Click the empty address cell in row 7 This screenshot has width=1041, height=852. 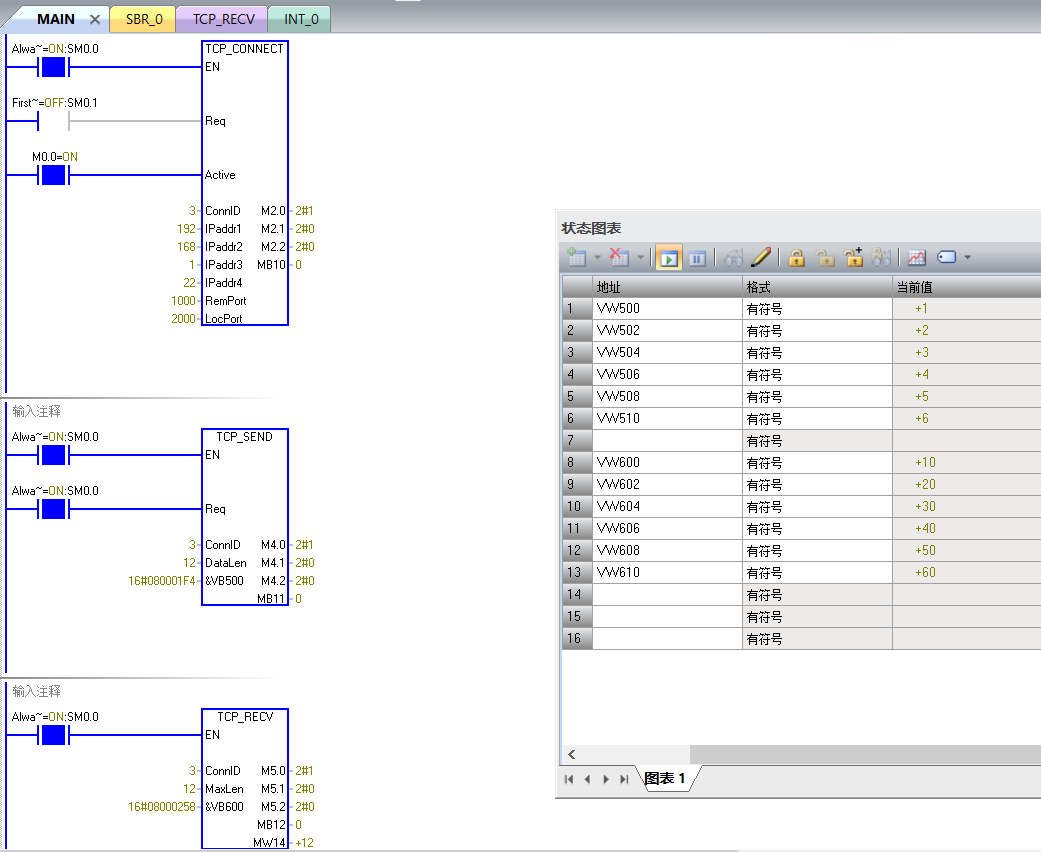667,441
